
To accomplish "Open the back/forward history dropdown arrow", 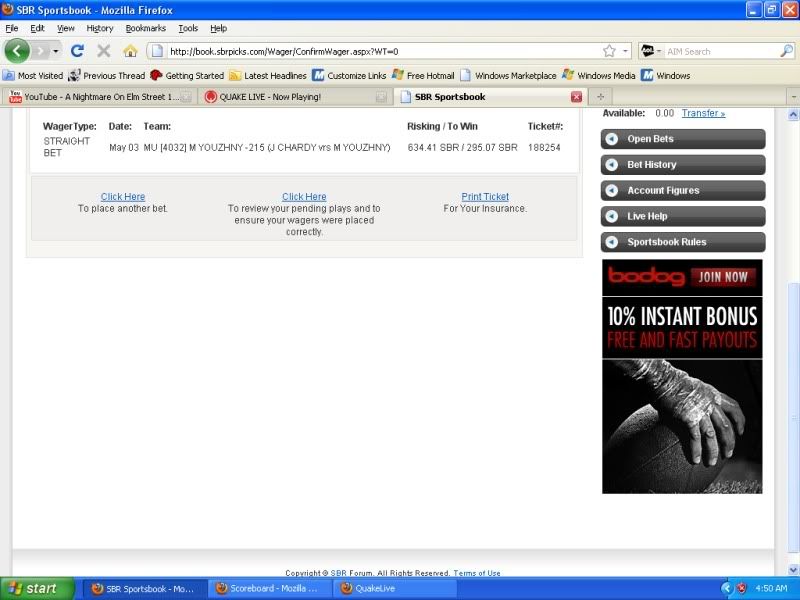I will [56, 51].
